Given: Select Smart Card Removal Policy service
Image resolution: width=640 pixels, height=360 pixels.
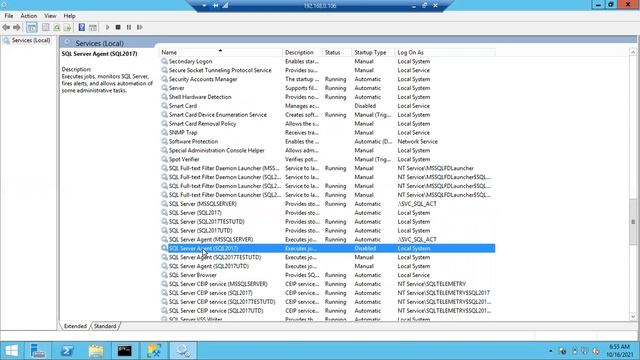Looking at the screenshot, I should pos(202,124).
